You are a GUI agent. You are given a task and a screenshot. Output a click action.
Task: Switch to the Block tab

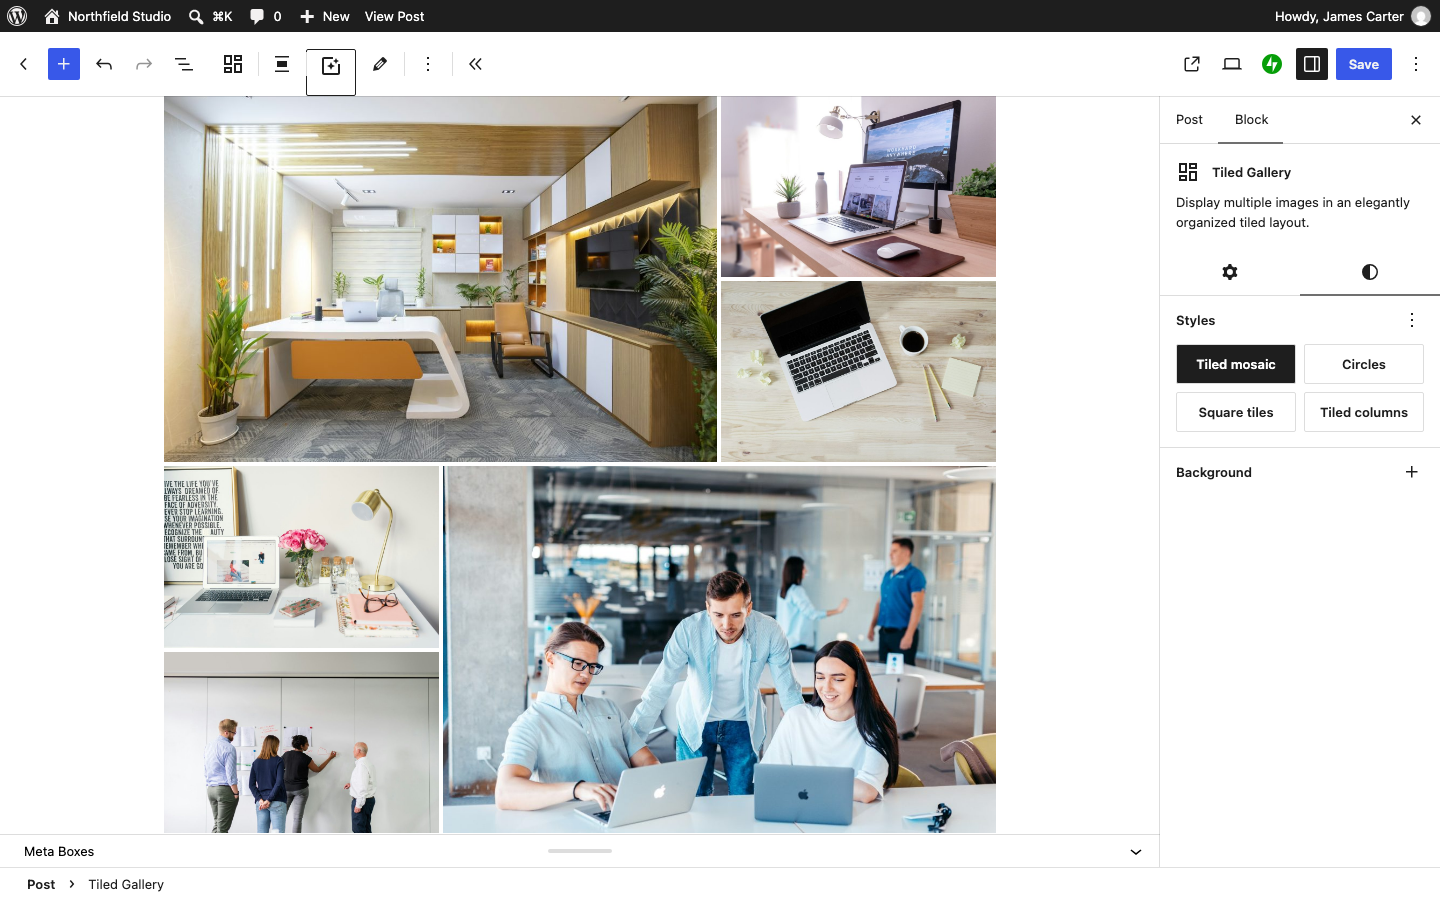click(x=1251, y=120)
